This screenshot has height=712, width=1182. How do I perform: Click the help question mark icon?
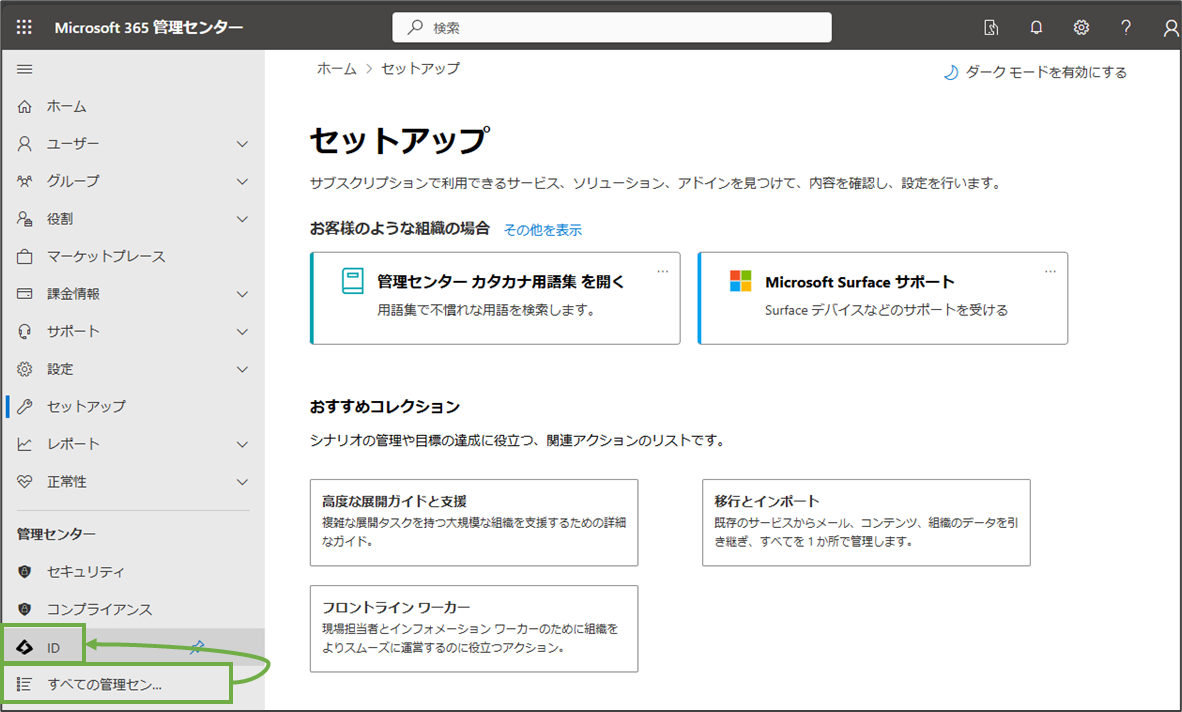click(x=1125, y=28)
